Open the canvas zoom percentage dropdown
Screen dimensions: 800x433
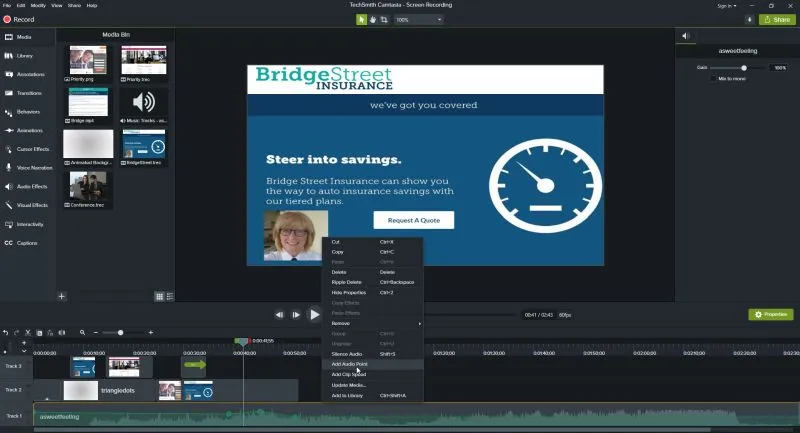pyautogui.click(x=418, y=19)
